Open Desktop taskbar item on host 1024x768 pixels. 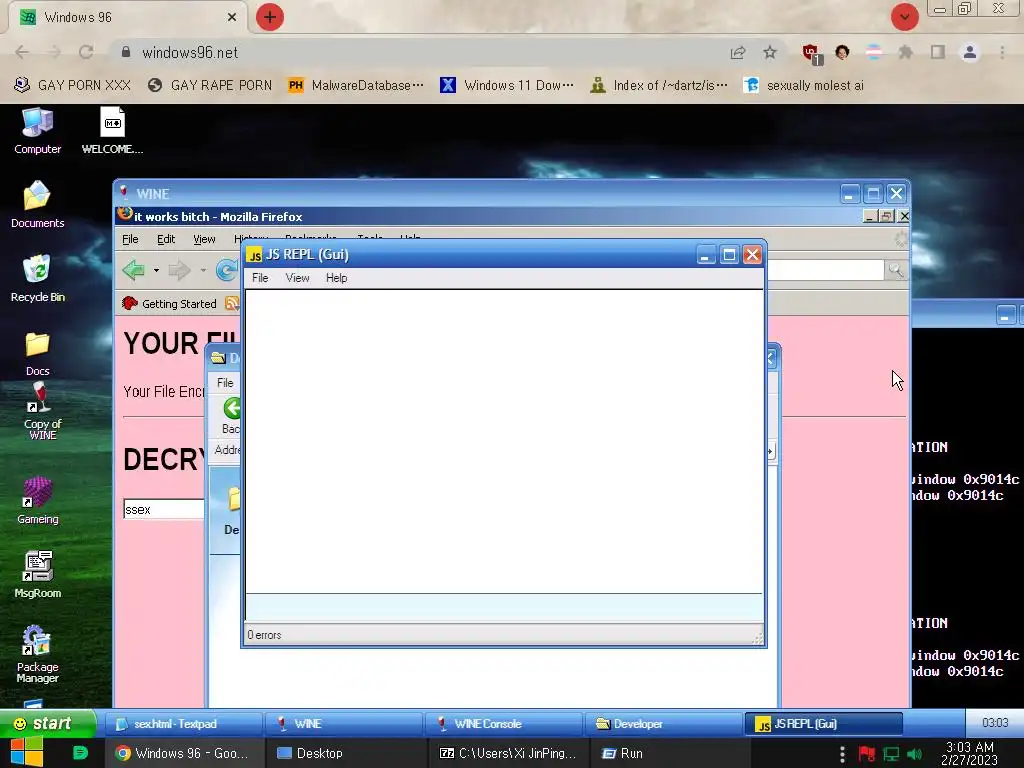pos(347,753)
